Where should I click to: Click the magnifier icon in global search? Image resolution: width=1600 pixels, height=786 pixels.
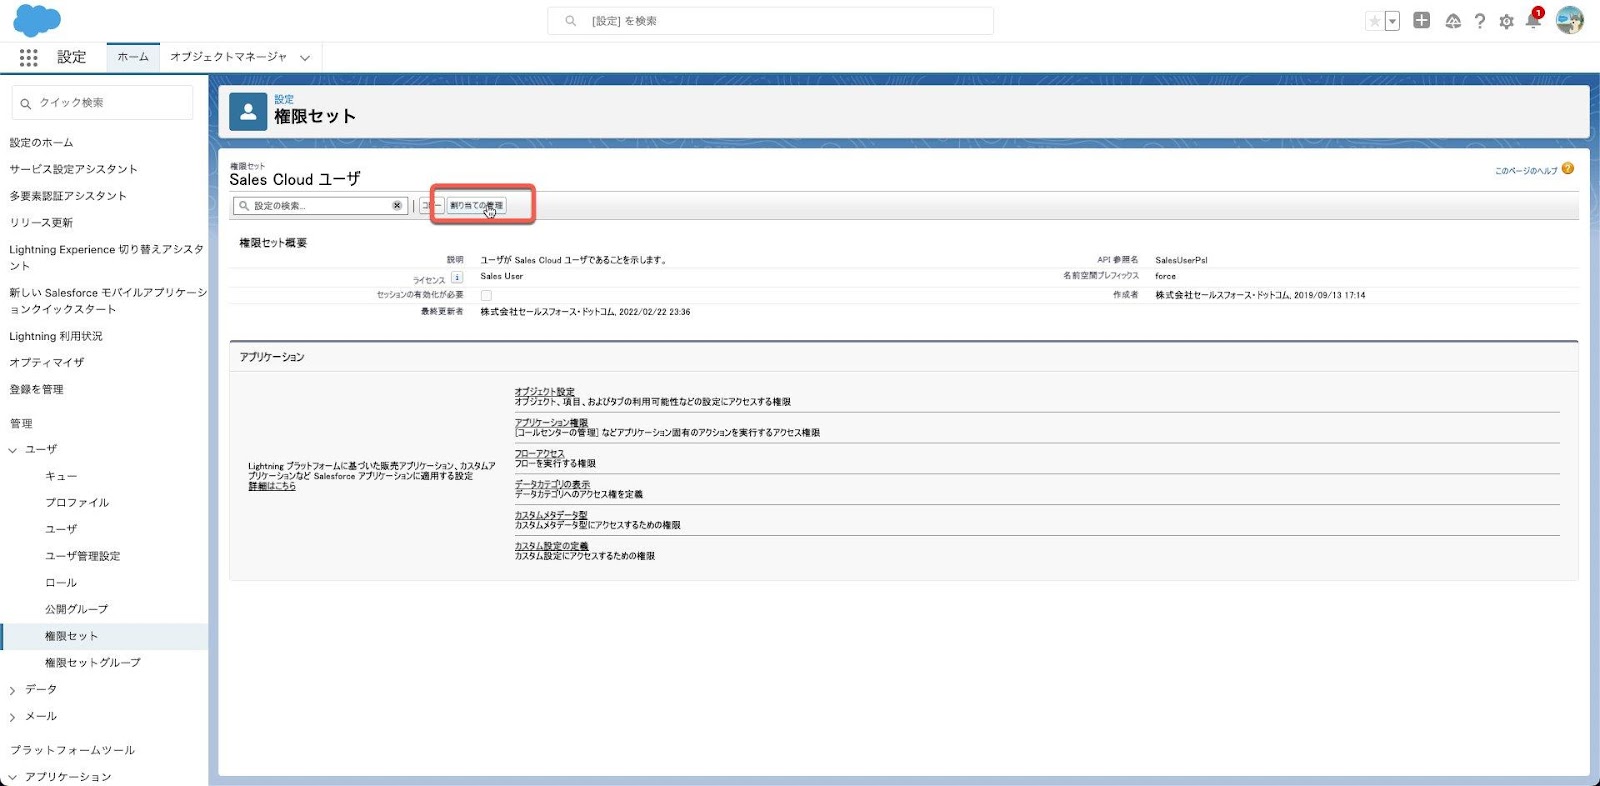[570, 21]
